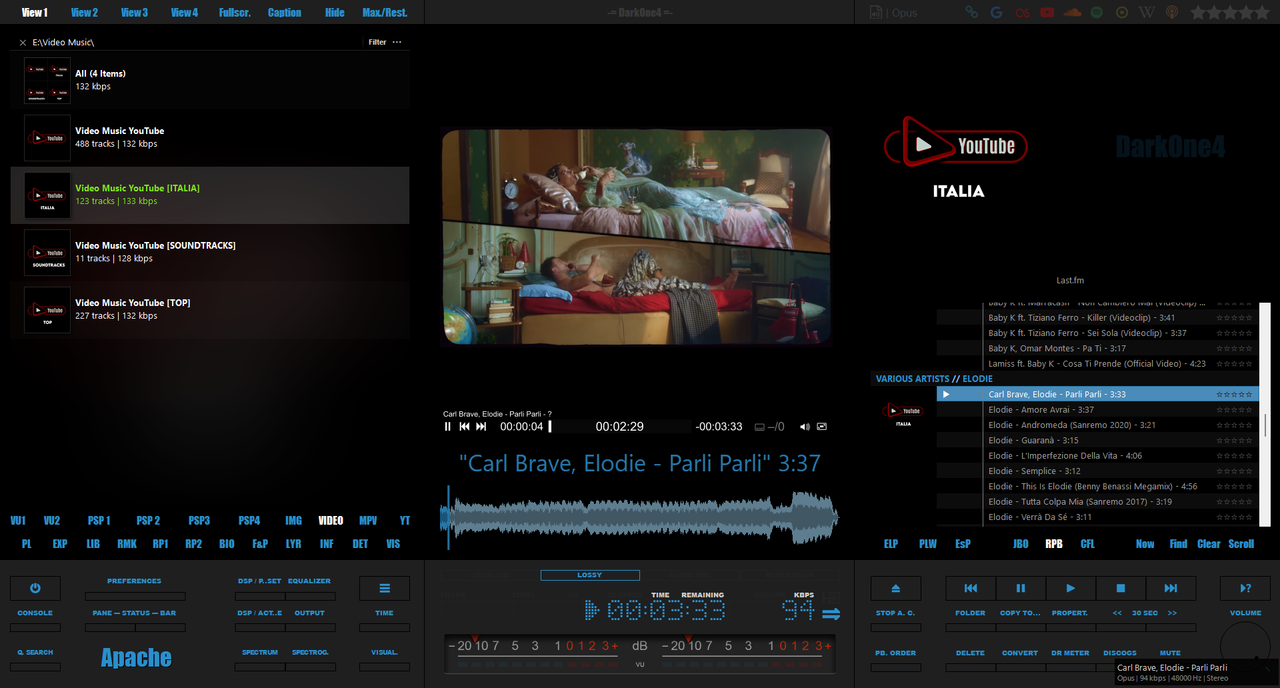Click the eject open button
This screenshot has width=1280, height=688.
tap(895, 588)
